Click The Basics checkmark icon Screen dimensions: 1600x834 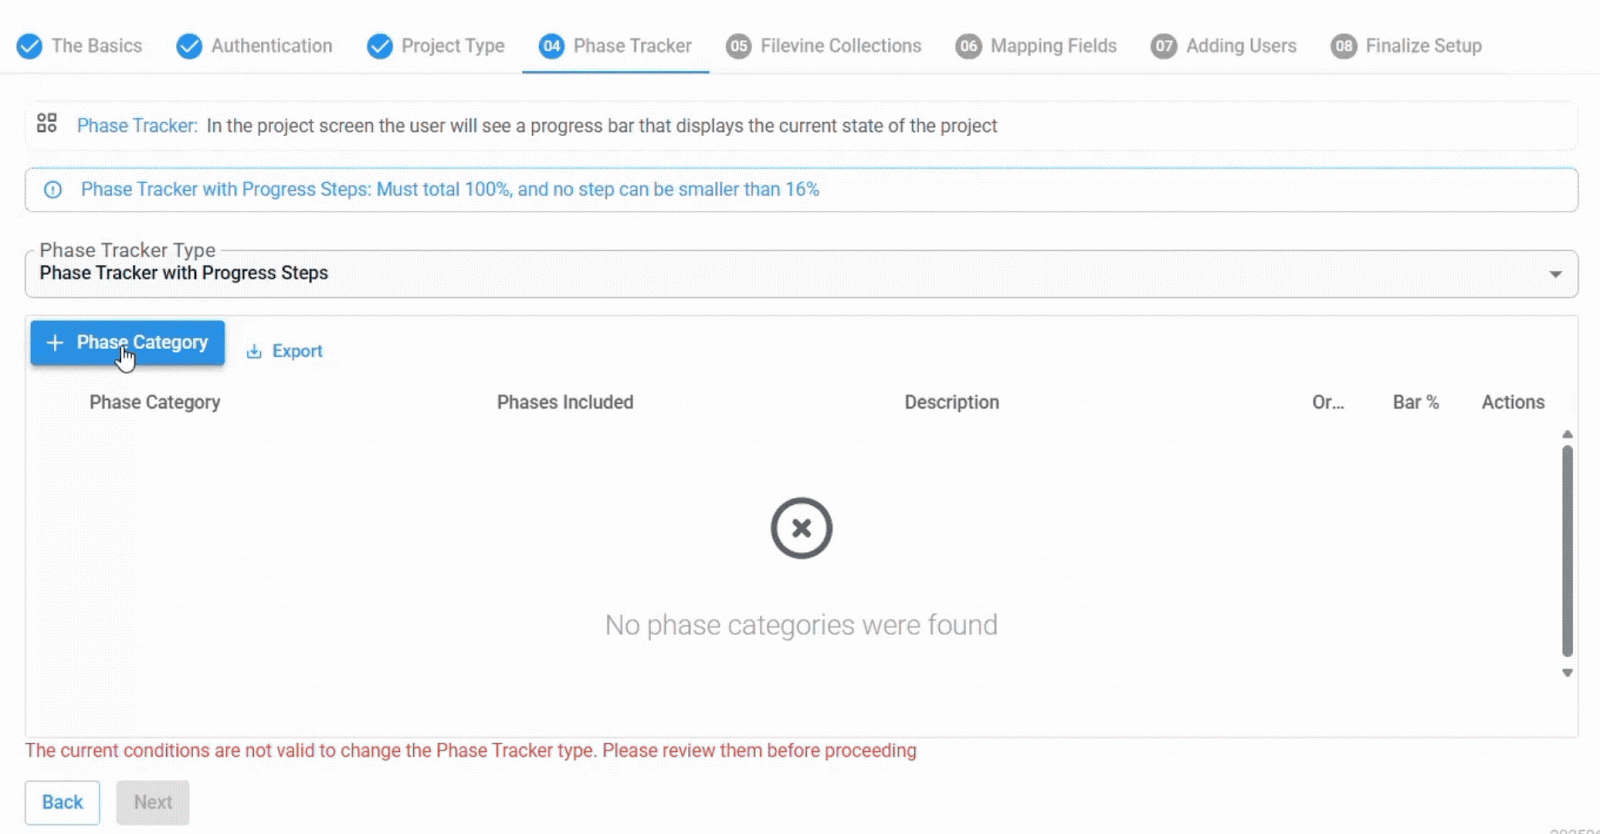[x=30, y=46]
